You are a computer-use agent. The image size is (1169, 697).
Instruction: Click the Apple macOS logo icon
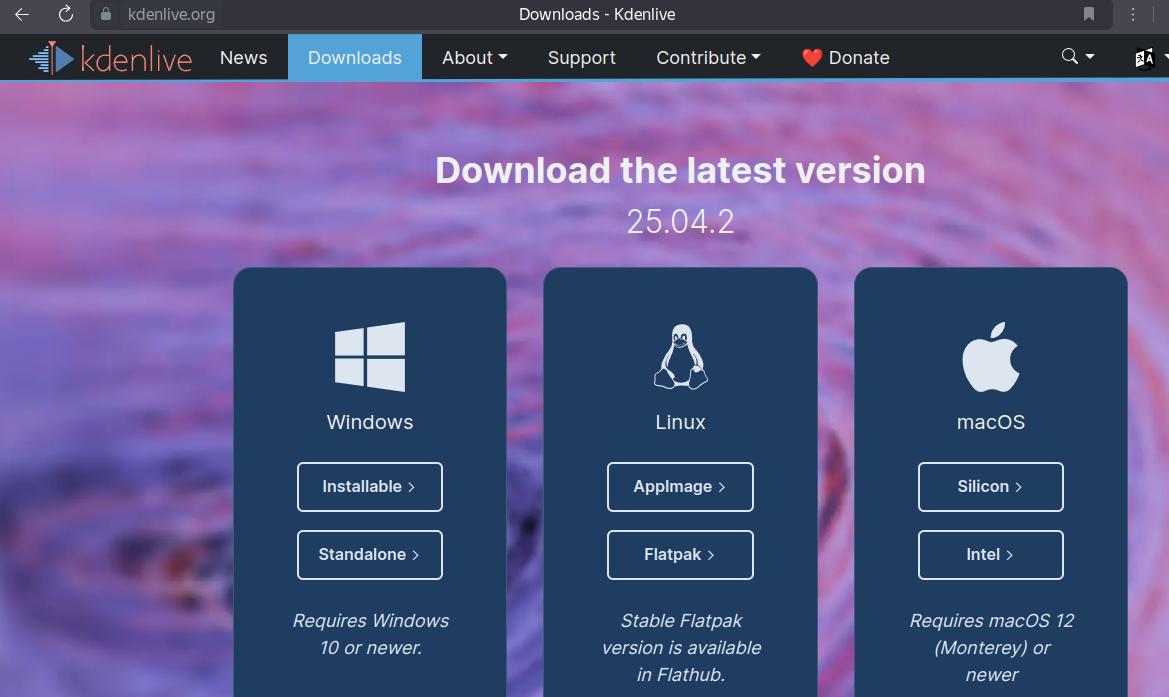pos(991,357)
